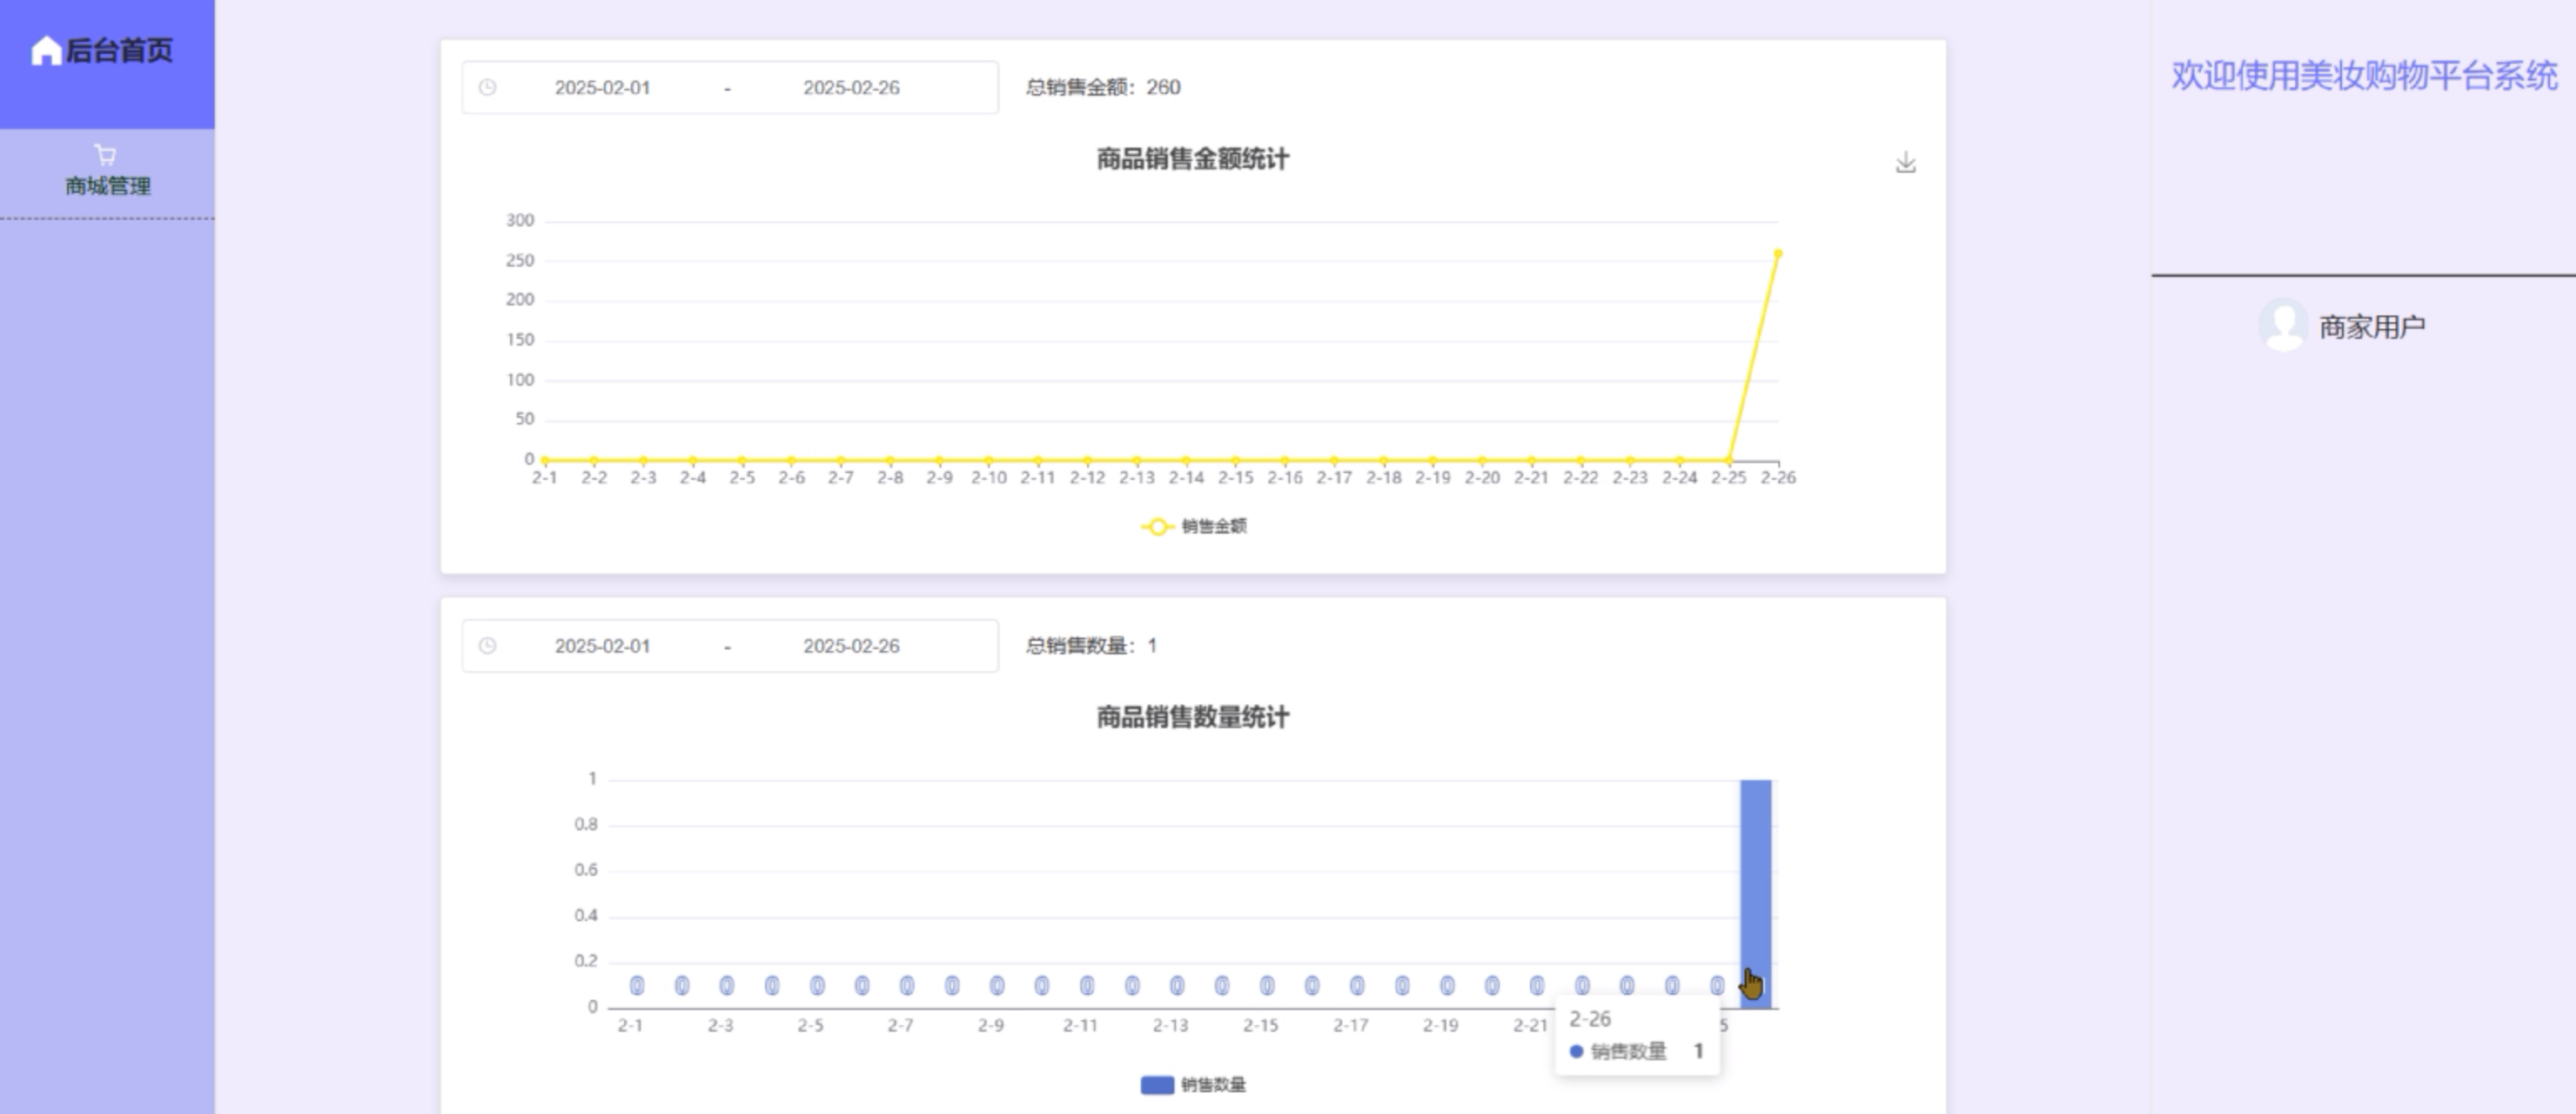Toggle the 销售数量 bar legend
2576x1114 pixels.
[x=1157, y=1085]
